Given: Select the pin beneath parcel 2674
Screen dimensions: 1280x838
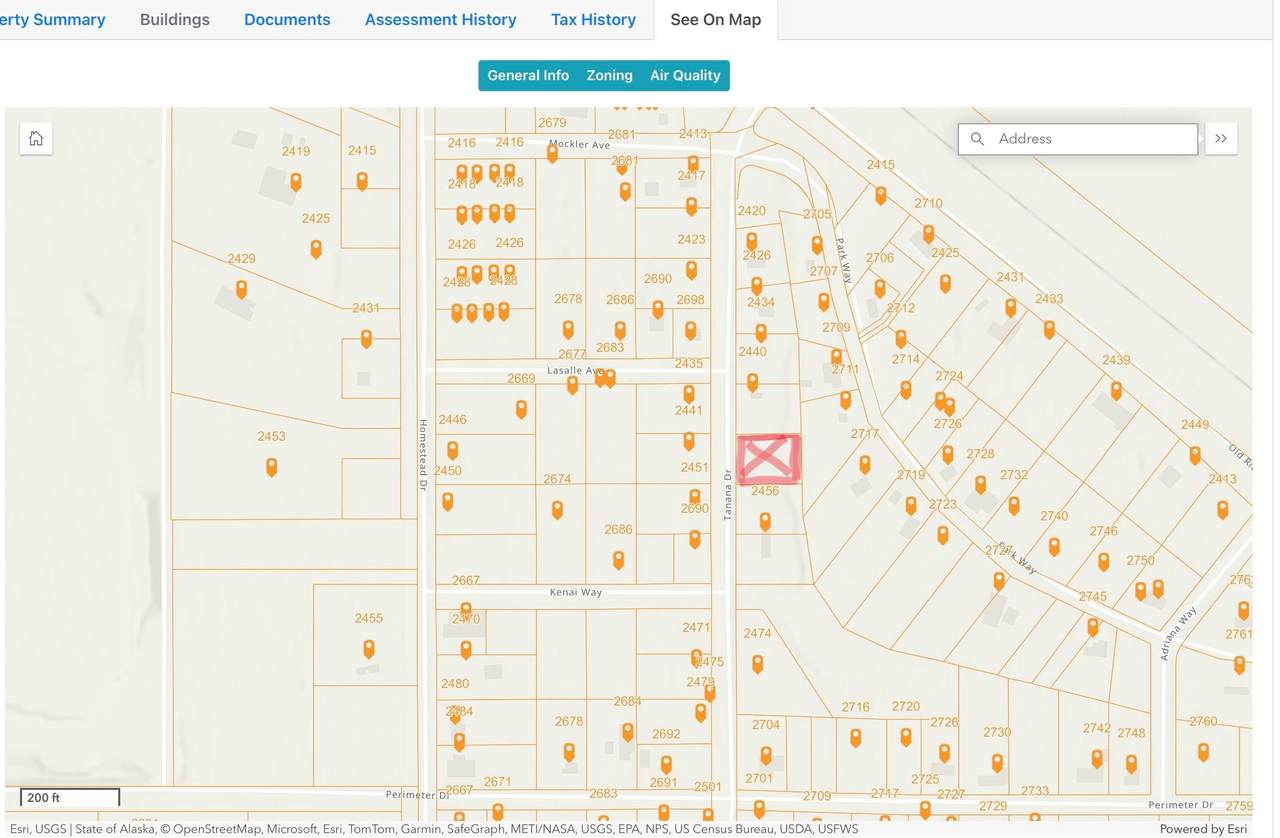Looking at the screenshot, I should coord(557,510).
